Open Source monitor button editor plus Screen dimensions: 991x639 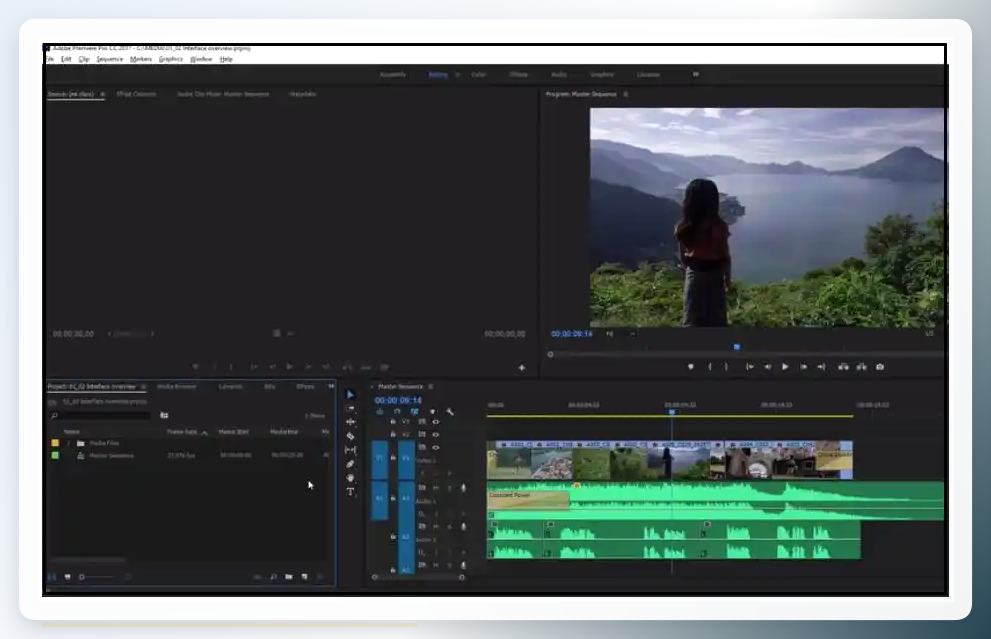click(521, 367)
